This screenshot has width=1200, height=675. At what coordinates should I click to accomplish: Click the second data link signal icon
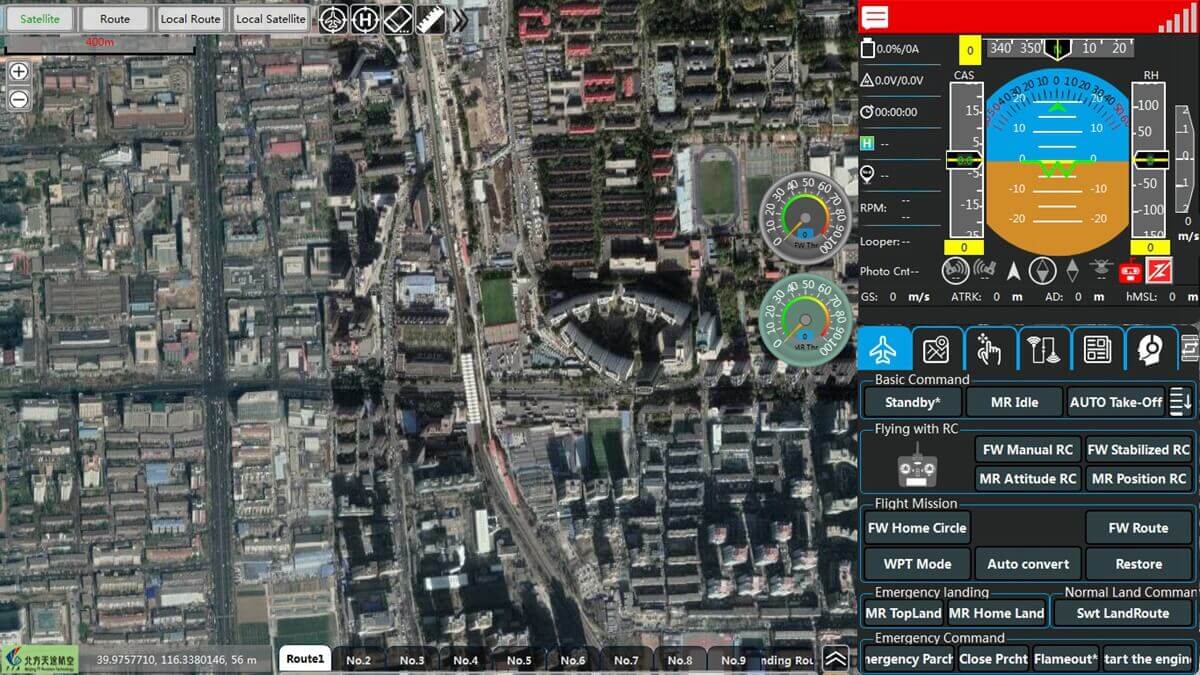[x=984, y=270]
